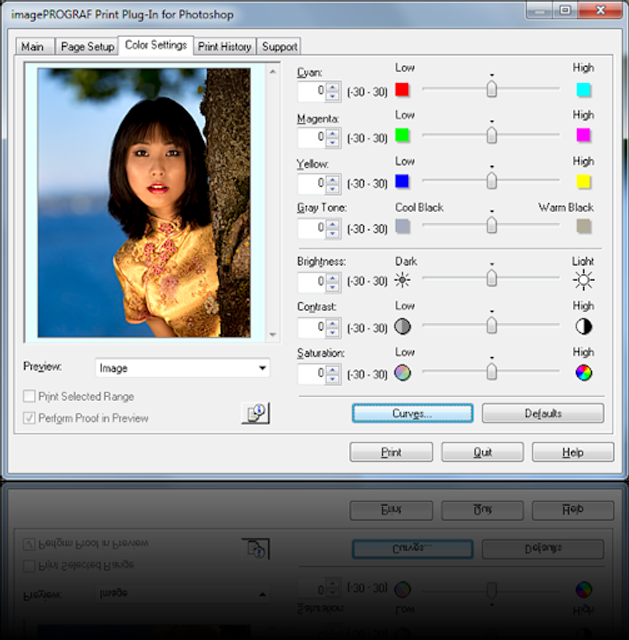Switch to the Page Setup tab
629x640 pixels.
coord(87,47)
